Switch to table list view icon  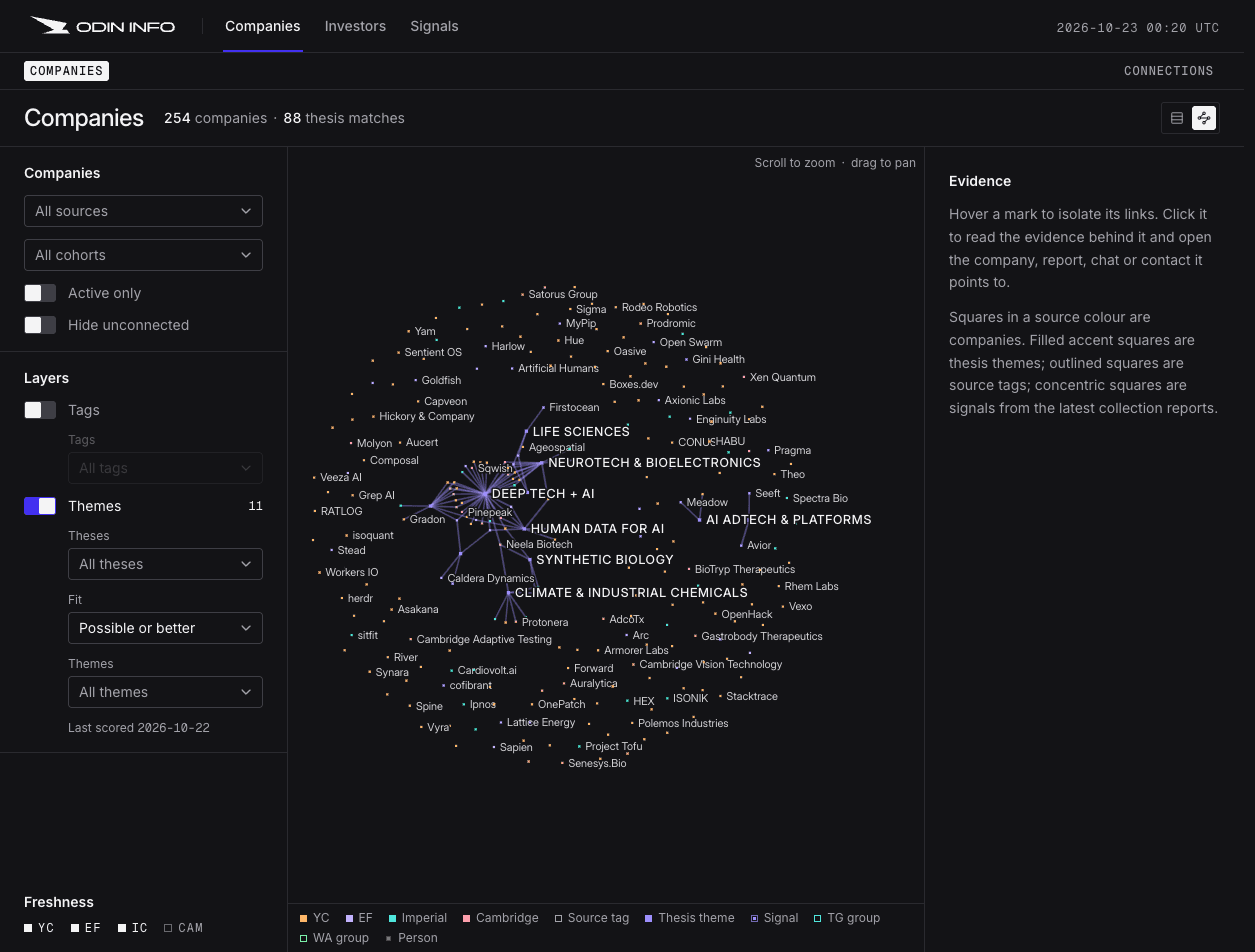point(1177,118)
